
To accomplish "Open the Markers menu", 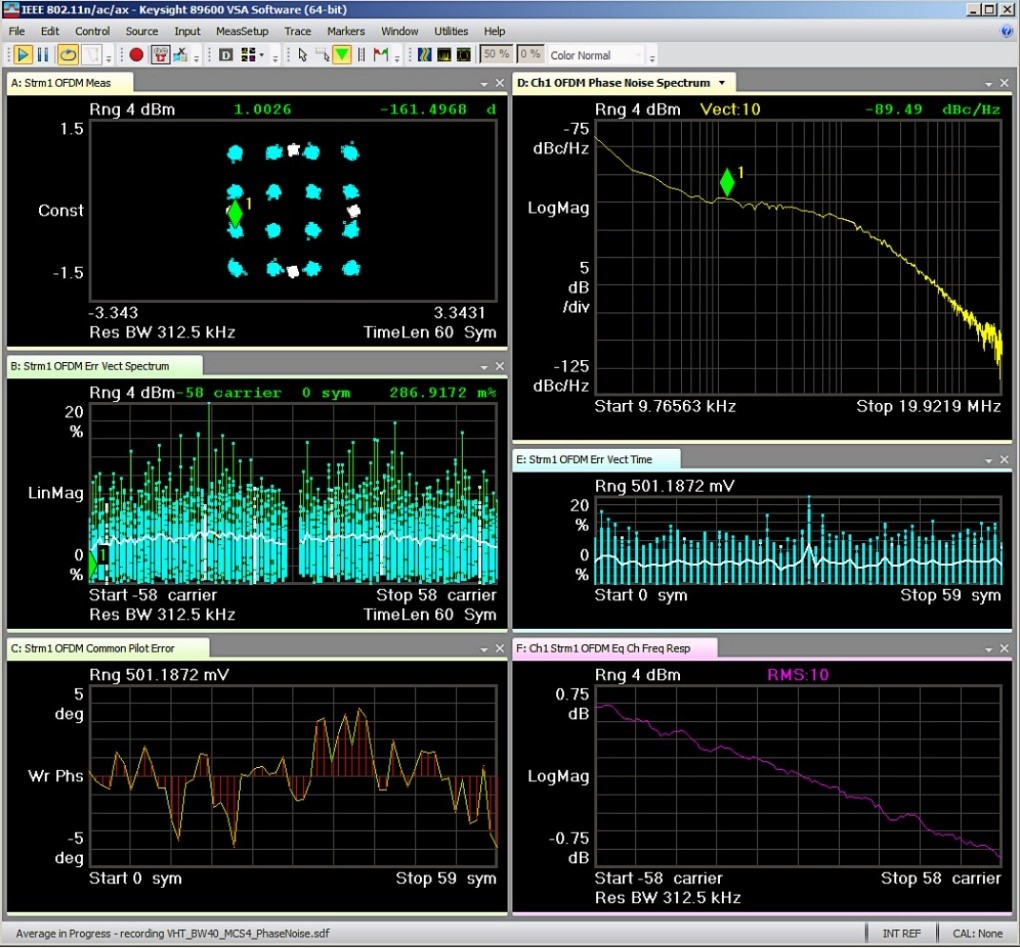I will click(x=347, y=31).
